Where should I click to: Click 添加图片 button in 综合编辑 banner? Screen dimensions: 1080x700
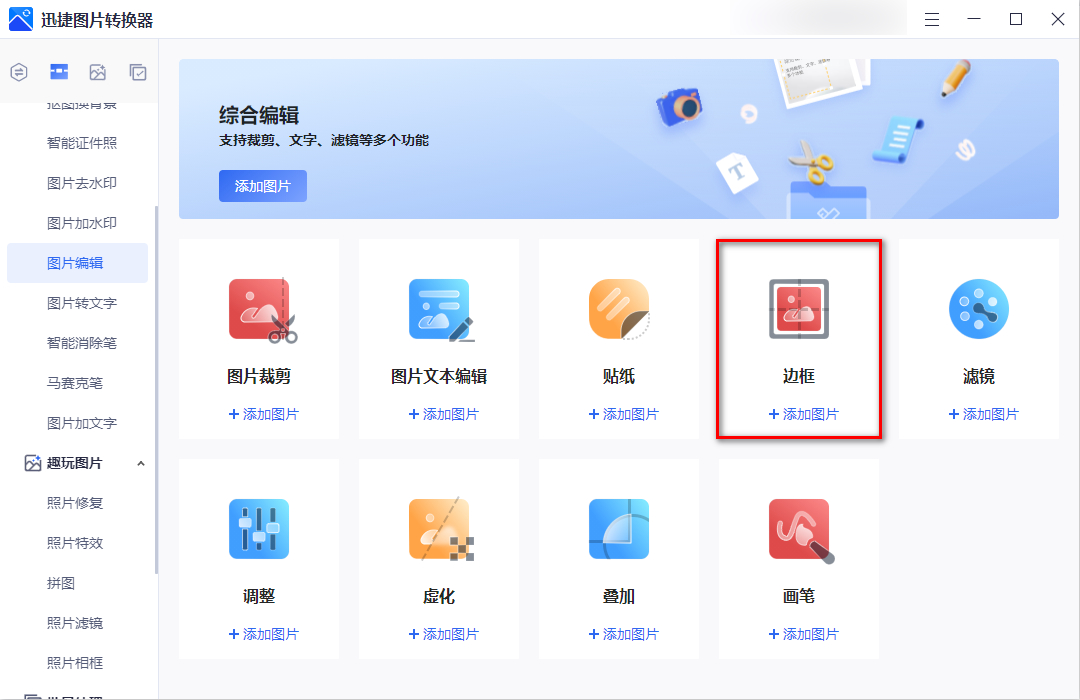click(263, 186)
